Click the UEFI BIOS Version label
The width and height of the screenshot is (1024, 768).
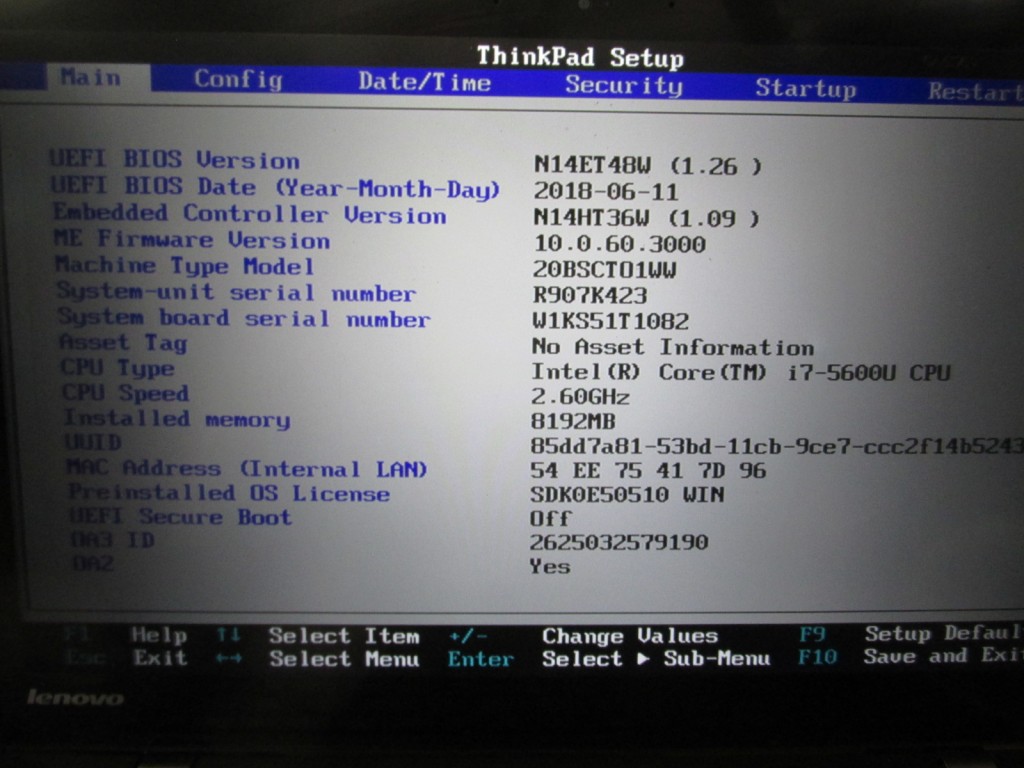click(175, 159)
